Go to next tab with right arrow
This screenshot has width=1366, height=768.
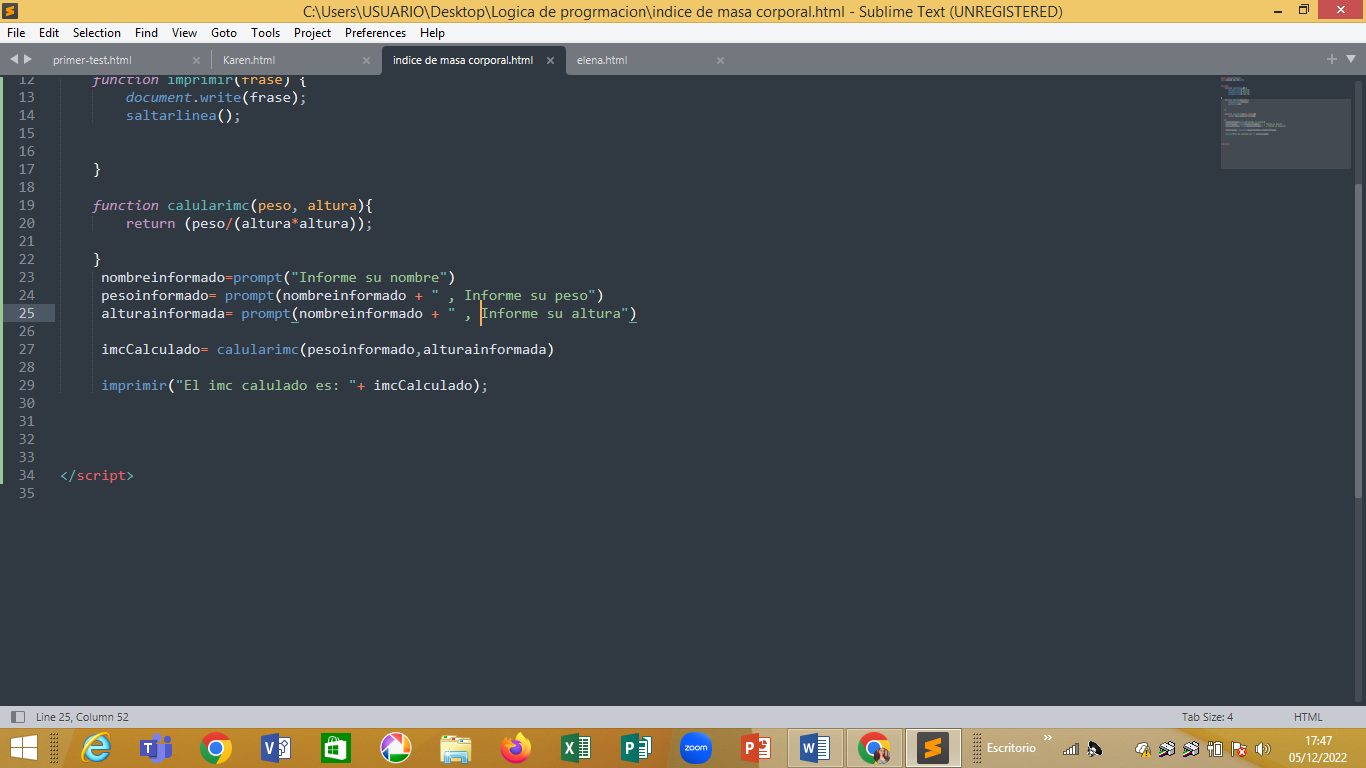click(x=28, y=59)
